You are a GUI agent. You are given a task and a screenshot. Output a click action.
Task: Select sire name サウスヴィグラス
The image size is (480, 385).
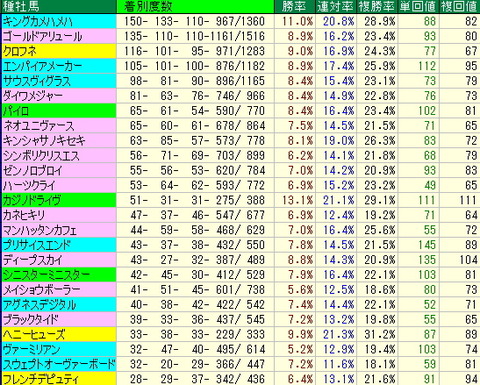pos(37,81)
